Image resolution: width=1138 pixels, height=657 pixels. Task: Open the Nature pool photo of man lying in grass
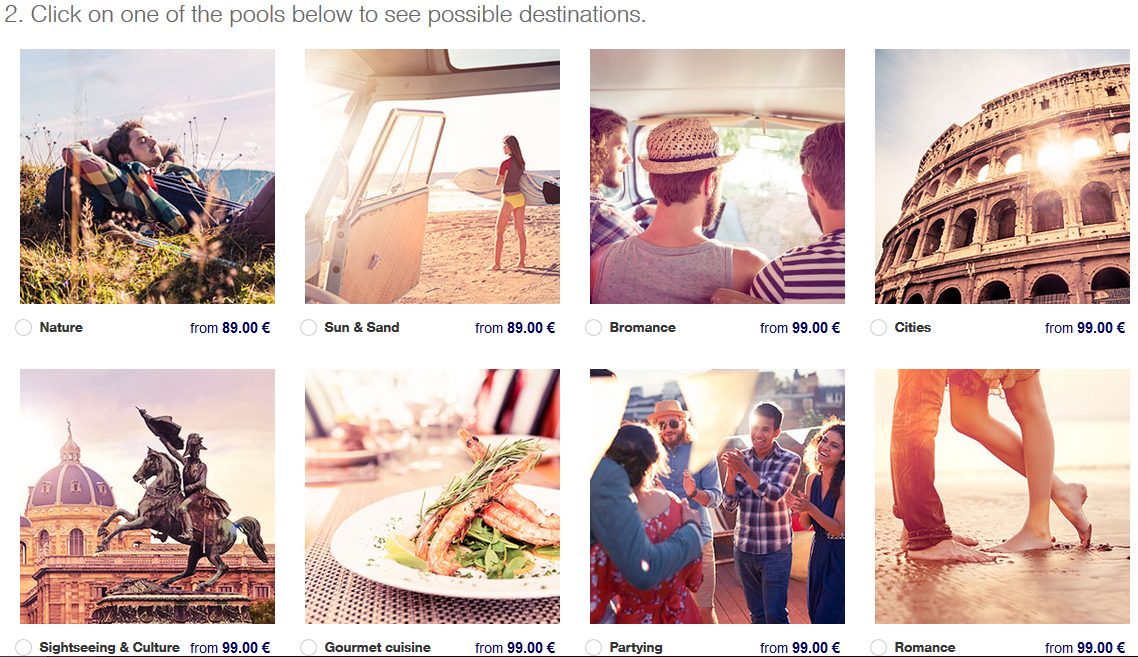[147, 176]
